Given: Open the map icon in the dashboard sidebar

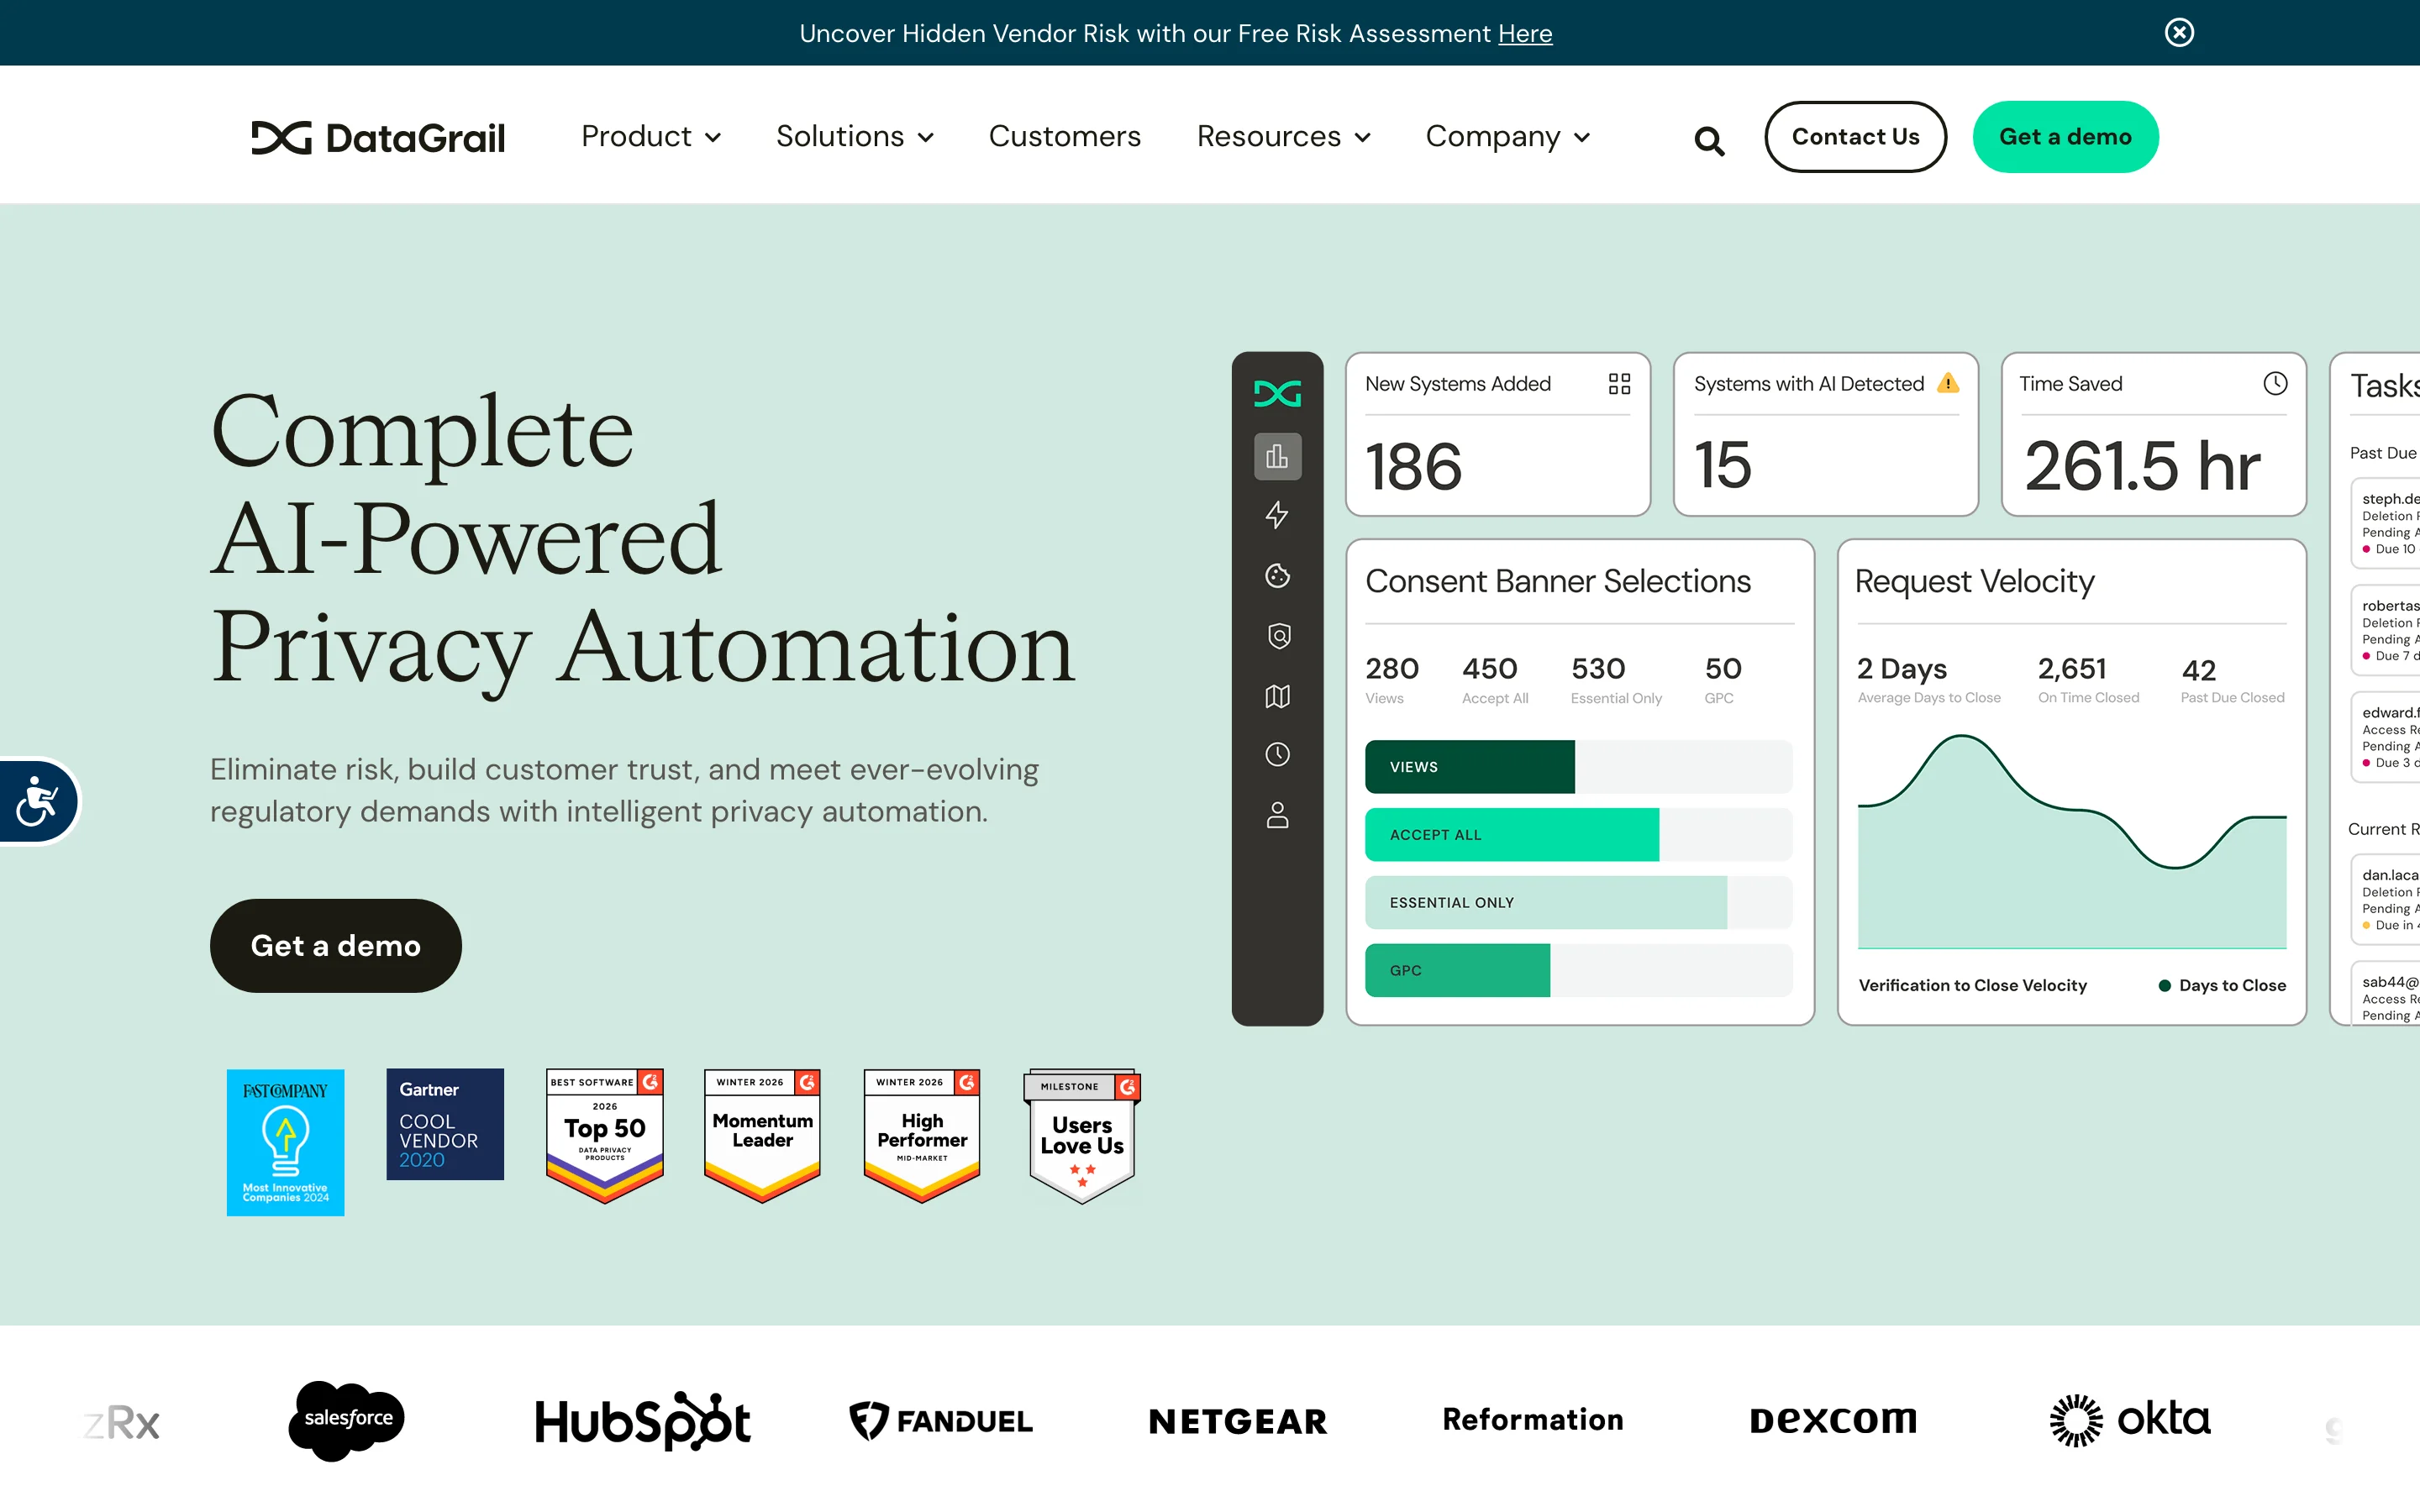Looking at the screenshot, I should pyautogui.click(x=1277, y=696).
